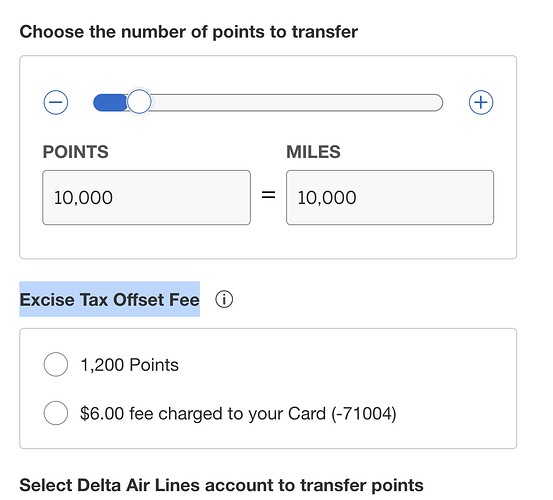Focus the POINTS input showing 10,000
Viewport: 553px width, 500px height.
(146, 197)
